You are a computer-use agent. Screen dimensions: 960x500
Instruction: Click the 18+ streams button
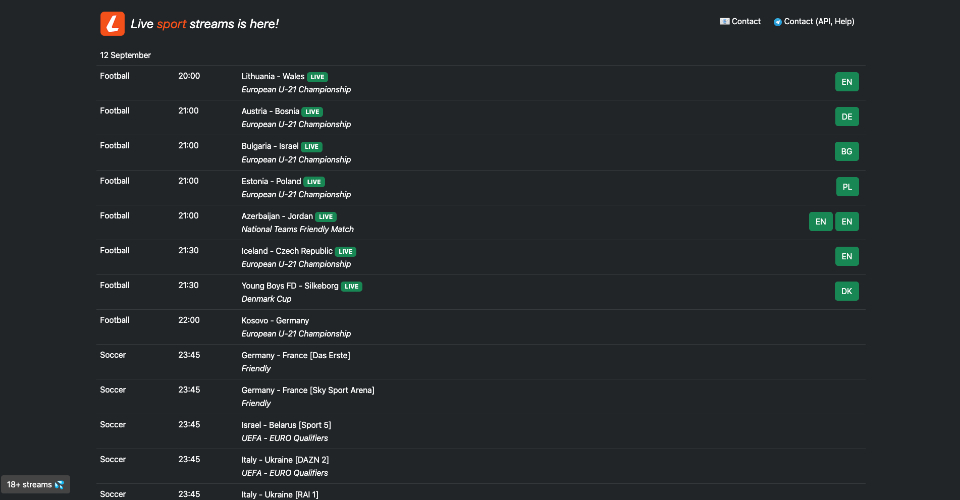coord(36,485)
